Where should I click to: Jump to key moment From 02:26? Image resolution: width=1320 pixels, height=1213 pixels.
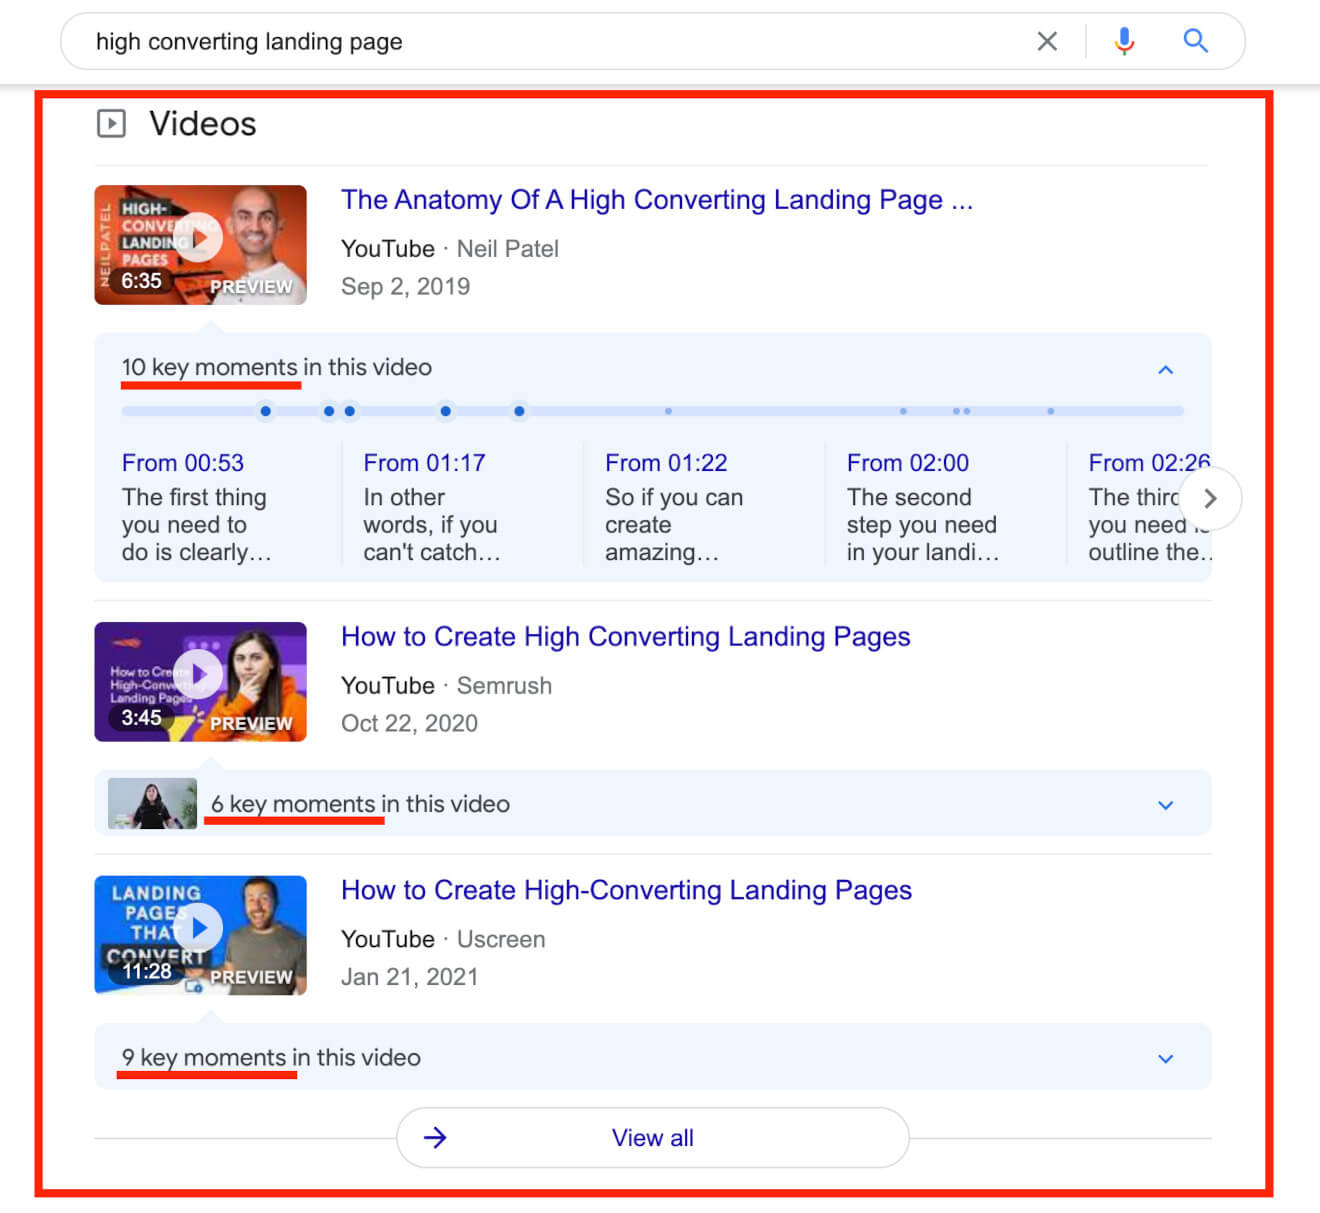point(1149,463)
